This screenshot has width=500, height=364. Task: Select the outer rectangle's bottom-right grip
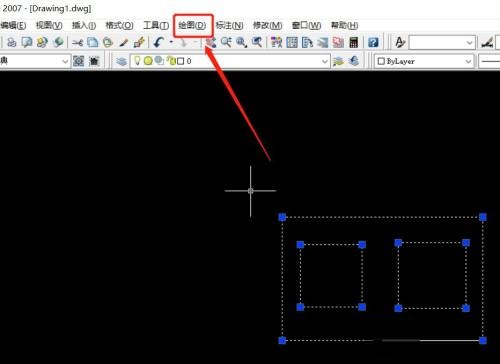pos(483,340)
